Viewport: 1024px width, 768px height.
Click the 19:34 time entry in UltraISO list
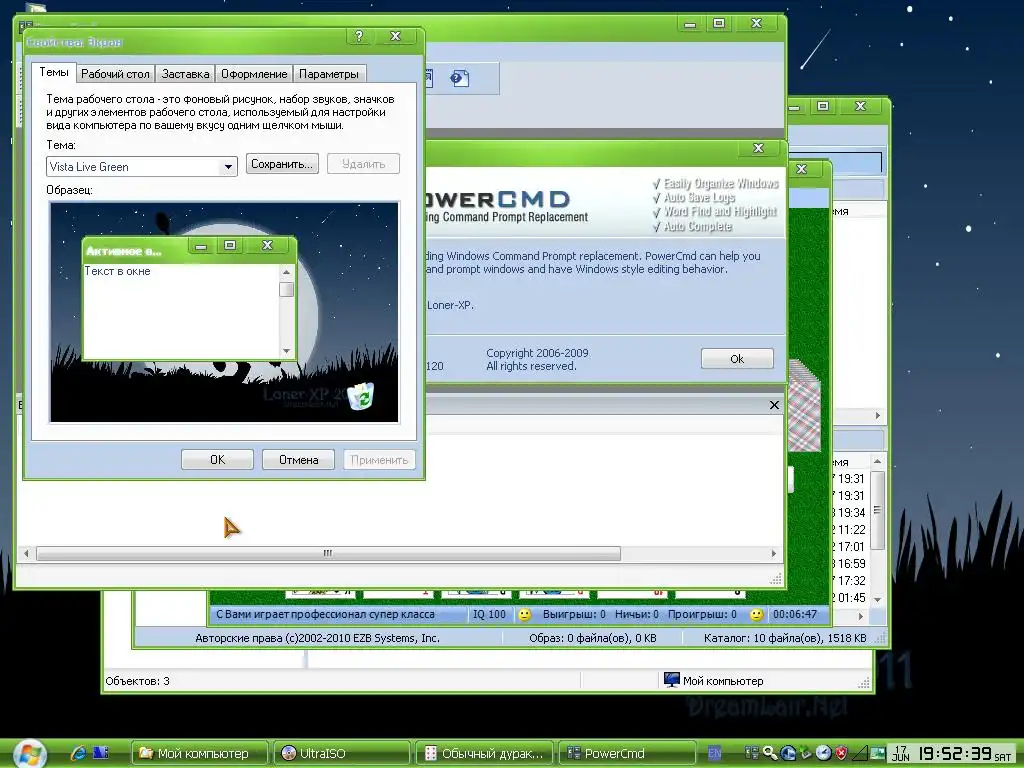pos(852,513)
